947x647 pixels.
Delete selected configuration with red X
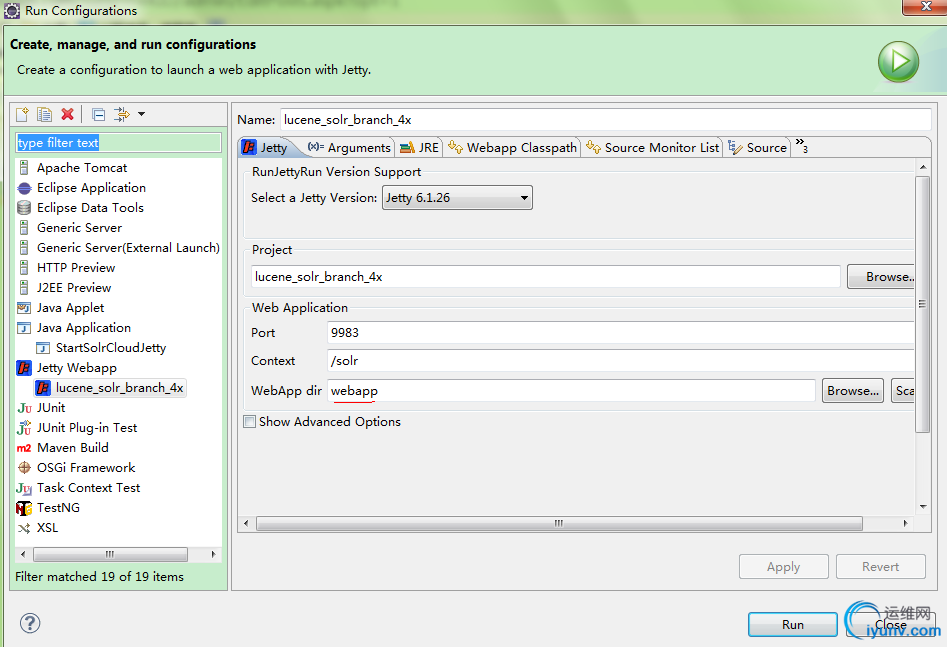68,114
